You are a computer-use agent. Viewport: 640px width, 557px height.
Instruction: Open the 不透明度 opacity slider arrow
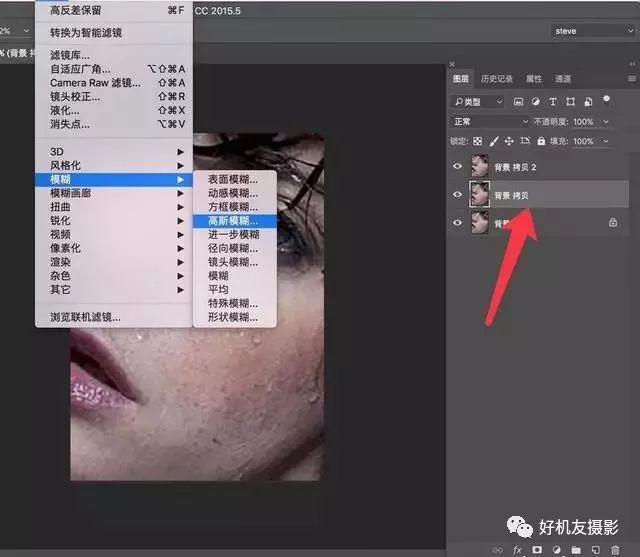[606, 122]
